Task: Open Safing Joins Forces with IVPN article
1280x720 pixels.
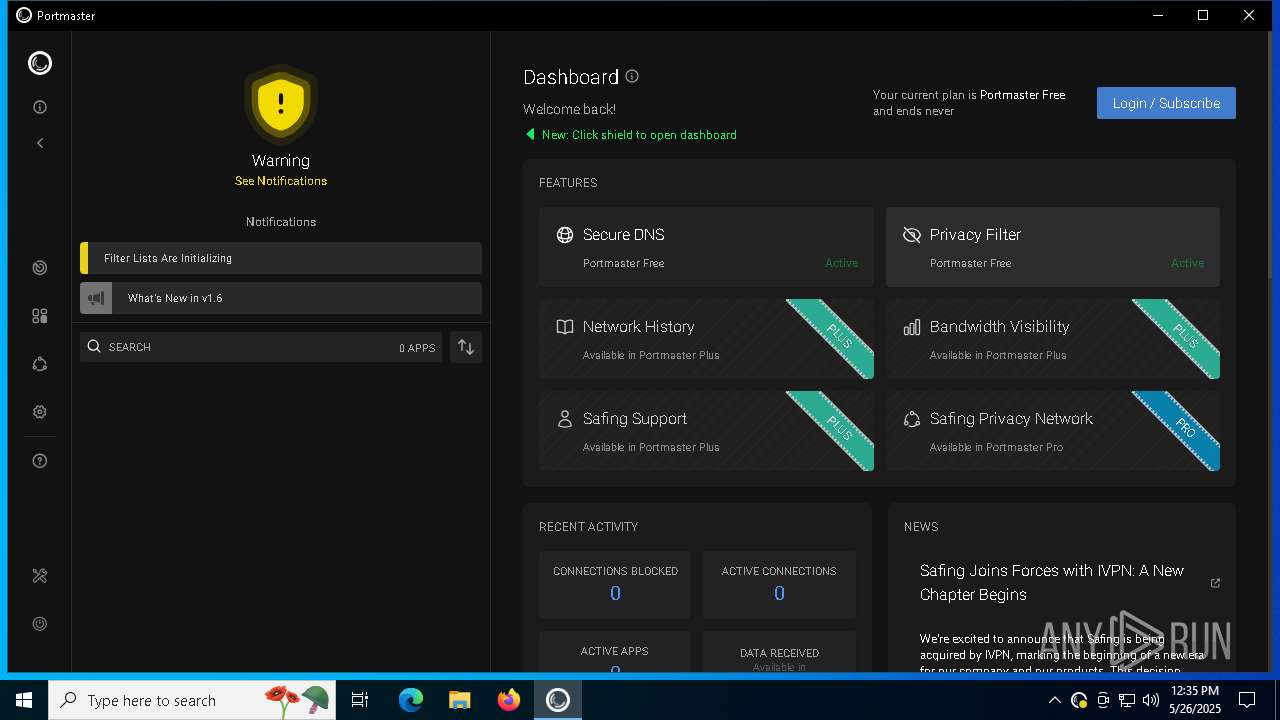Action: (1052, 583)
